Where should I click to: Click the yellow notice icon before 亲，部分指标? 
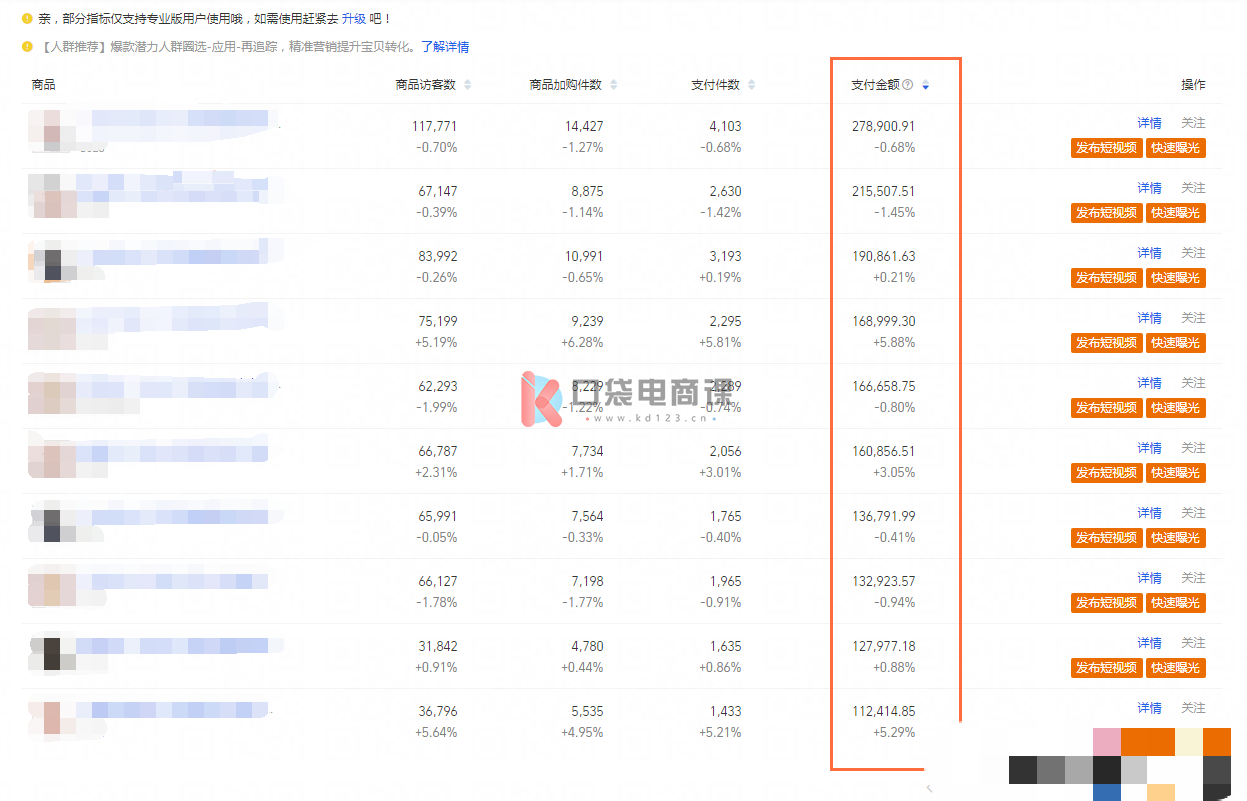coord(27,18)
